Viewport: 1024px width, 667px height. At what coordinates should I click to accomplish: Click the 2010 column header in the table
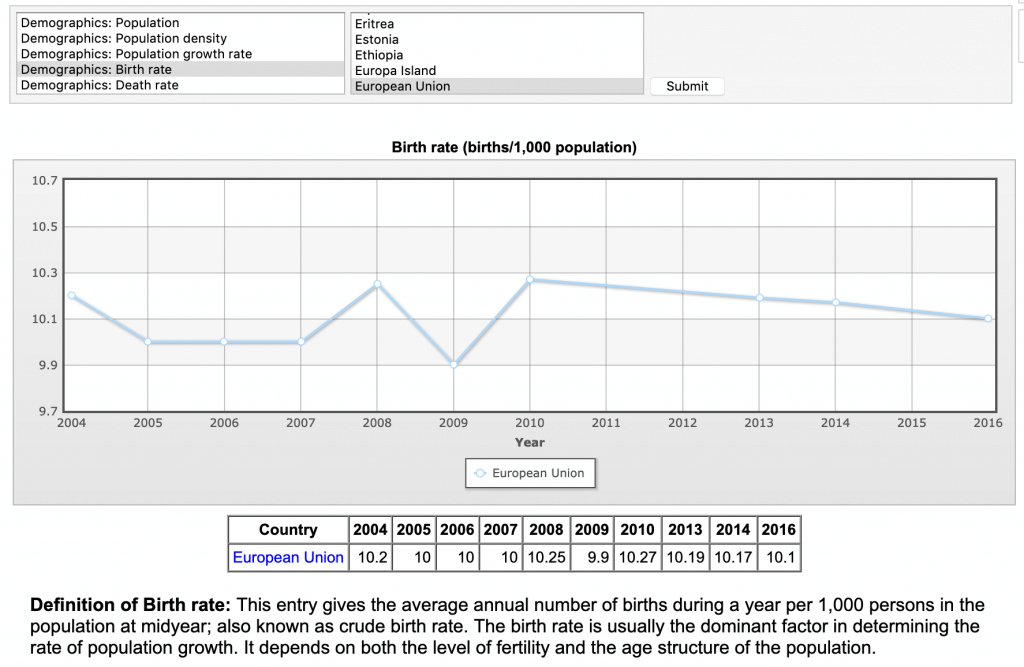637,530
